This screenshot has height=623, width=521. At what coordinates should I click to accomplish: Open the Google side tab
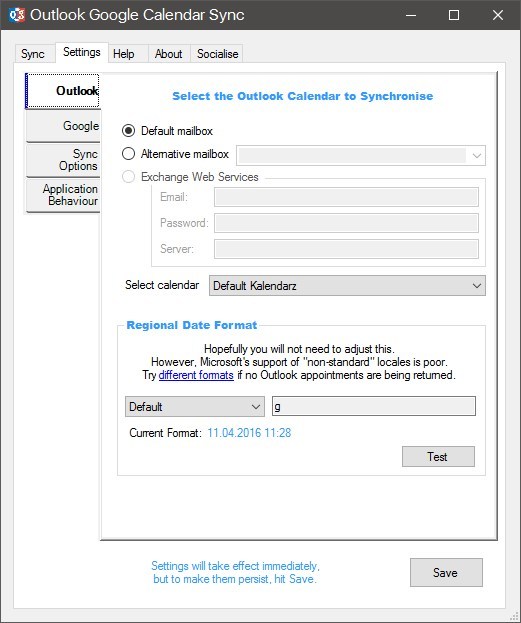[63, 126]
